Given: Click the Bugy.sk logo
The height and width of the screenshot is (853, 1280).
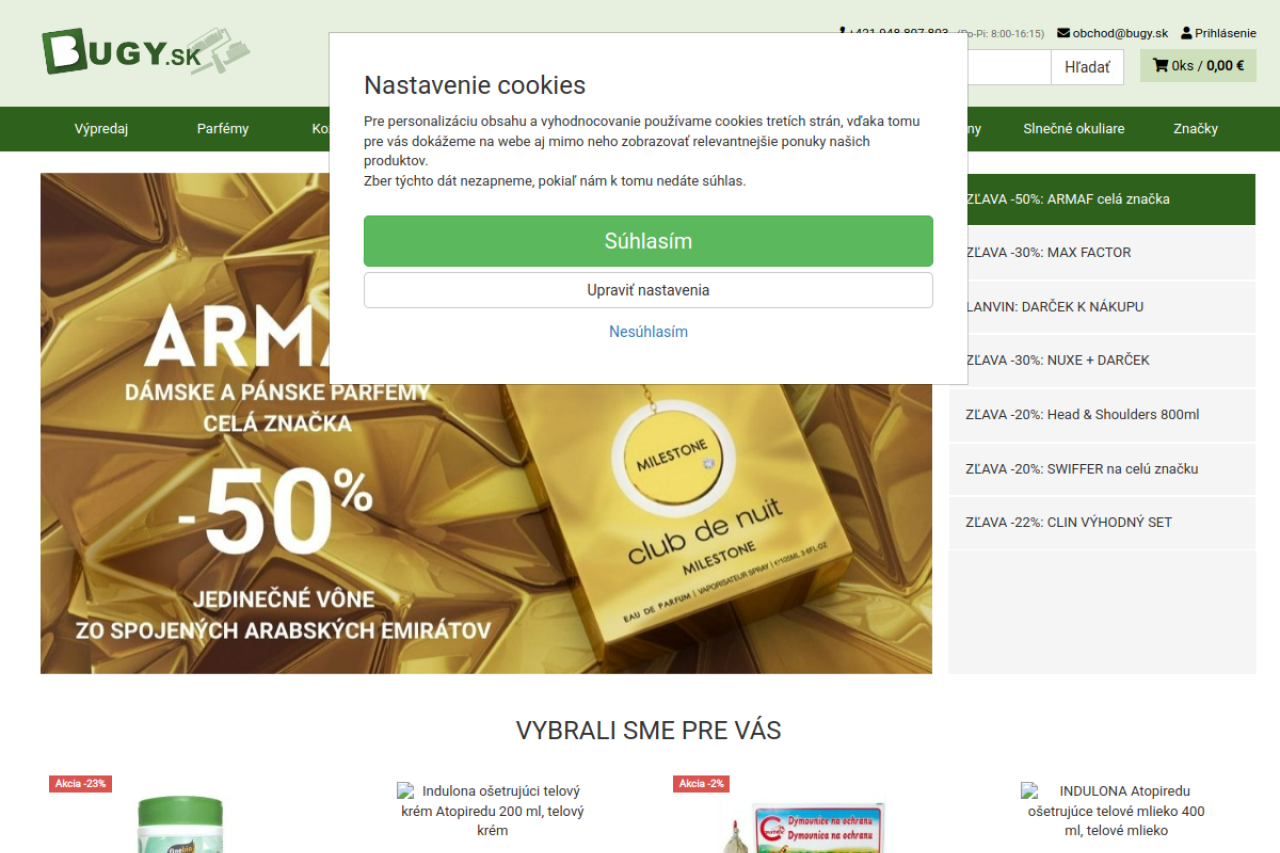Looking at the screenshot, I should [145, 51].
